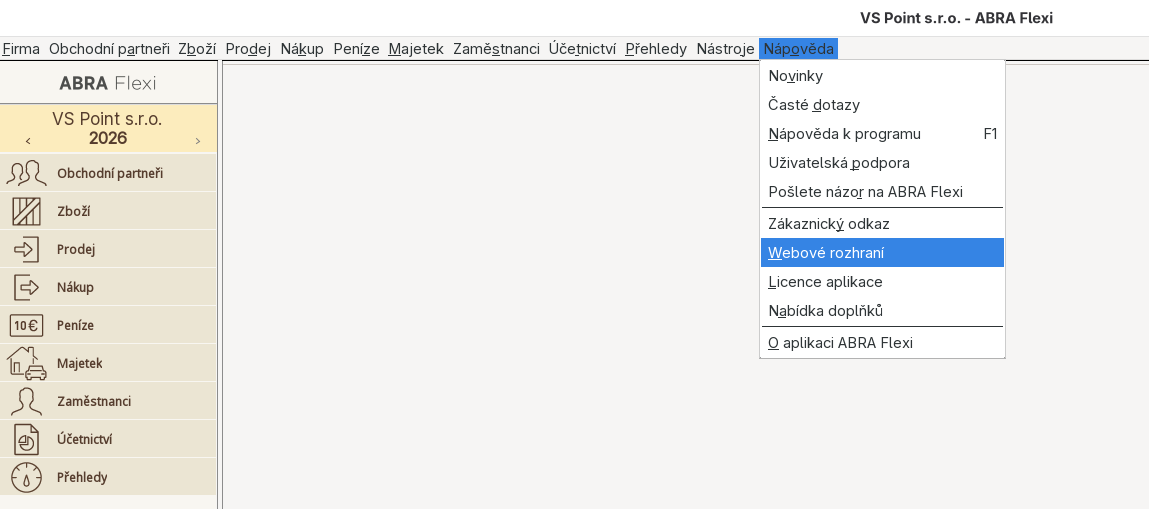Image resolution: width=1149 pixels, height=509 pixels.
Task: Open the Prodej sidebar label
Action: point(76,250)
